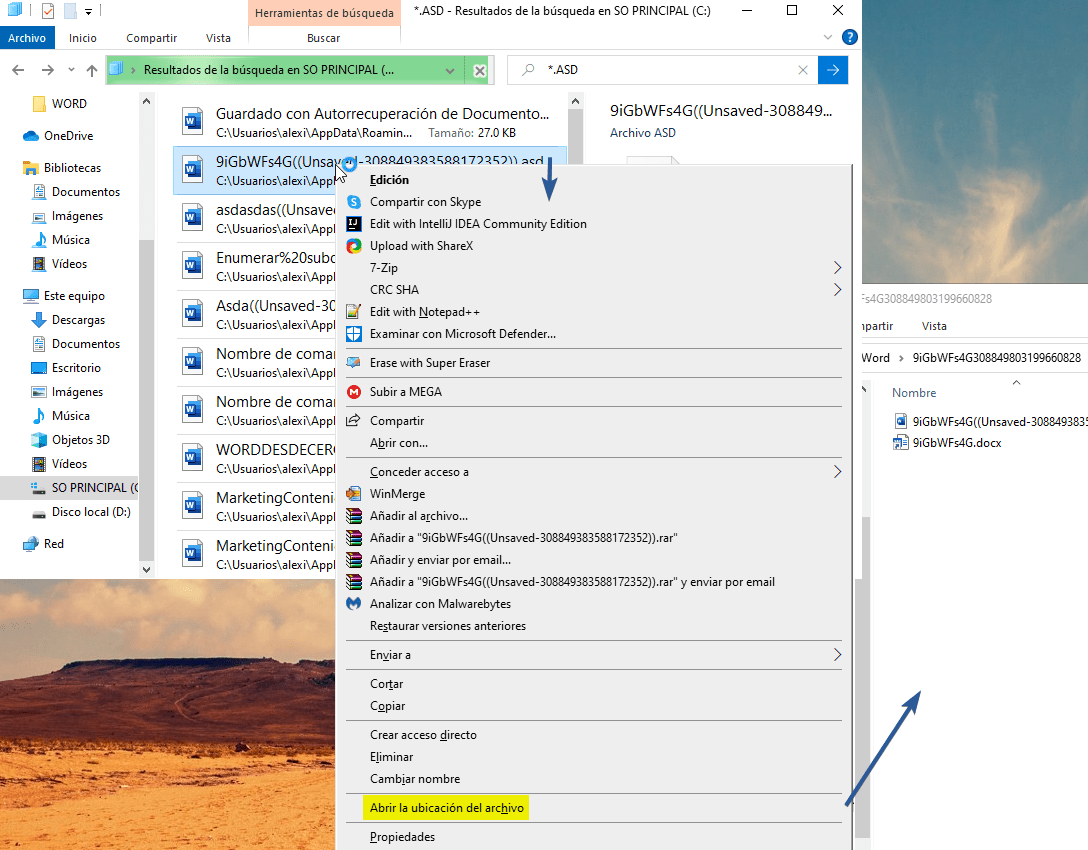
Task: Choose Cambiar nombre in the context menu
Action: (414, 779)
